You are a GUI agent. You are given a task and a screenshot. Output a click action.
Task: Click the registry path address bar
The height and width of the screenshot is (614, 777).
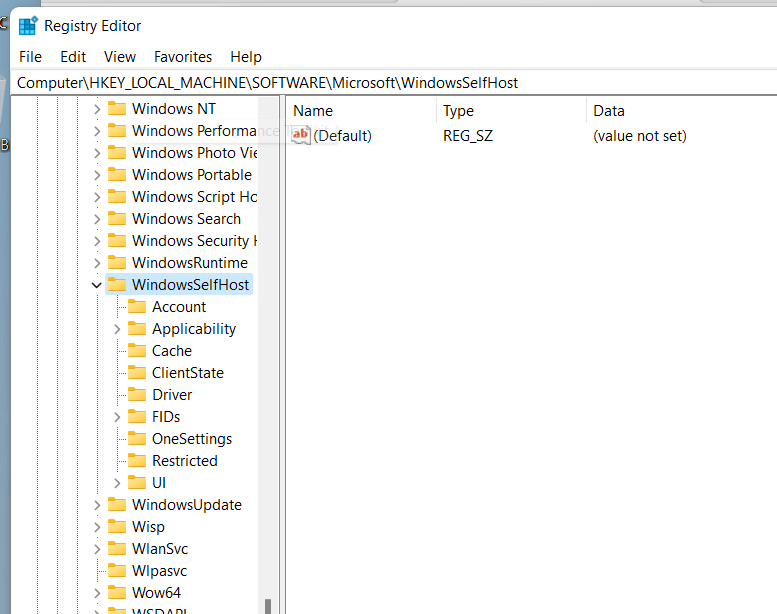click(394, 83)
